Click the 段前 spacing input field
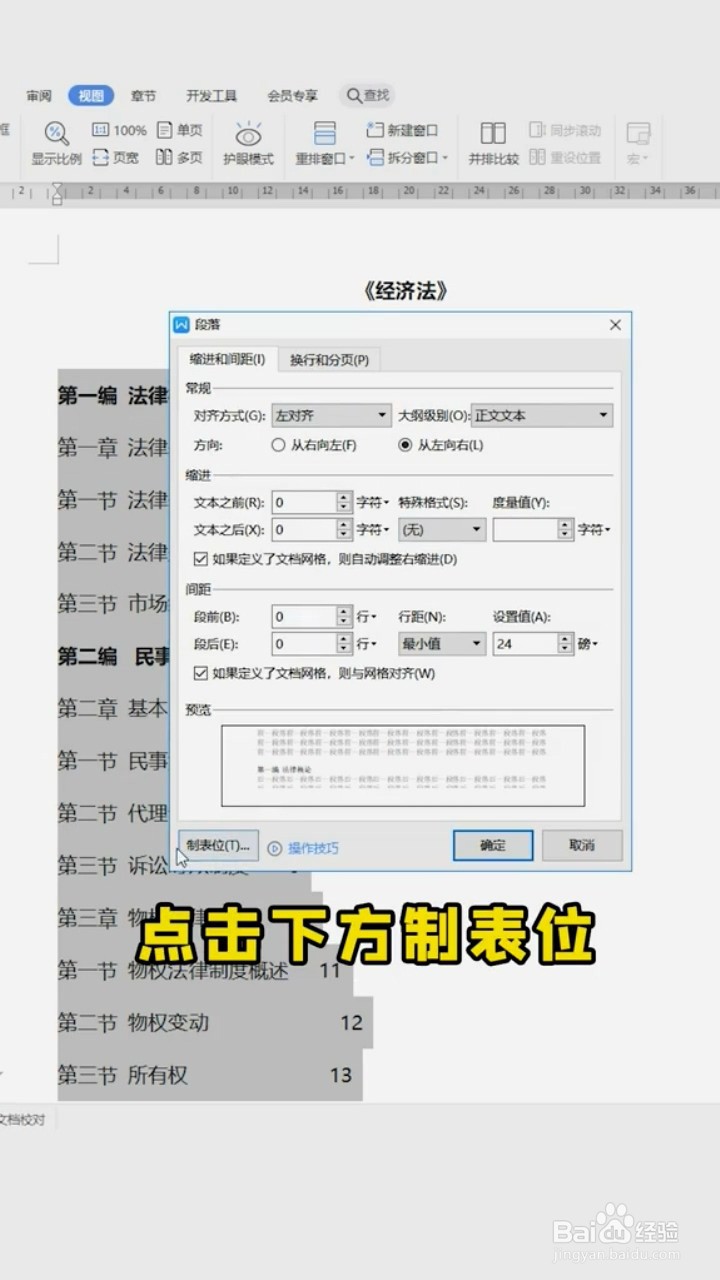Image resolution: width=720 pixels, height=1280 pixels. 304,617
